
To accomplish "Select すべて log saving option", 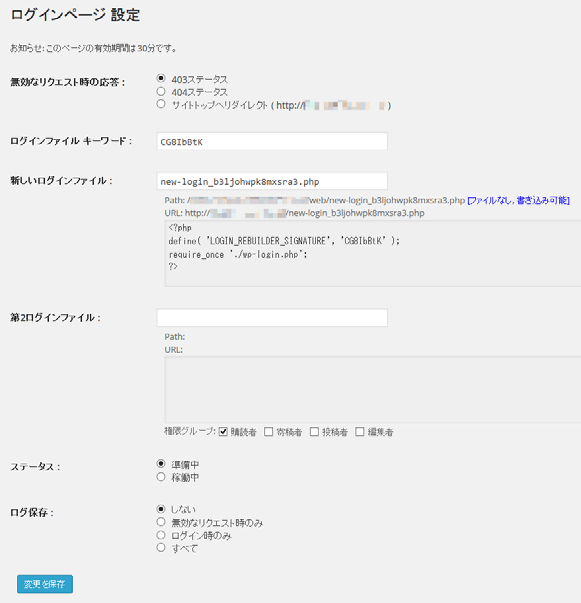I will [x=161, y=547].
